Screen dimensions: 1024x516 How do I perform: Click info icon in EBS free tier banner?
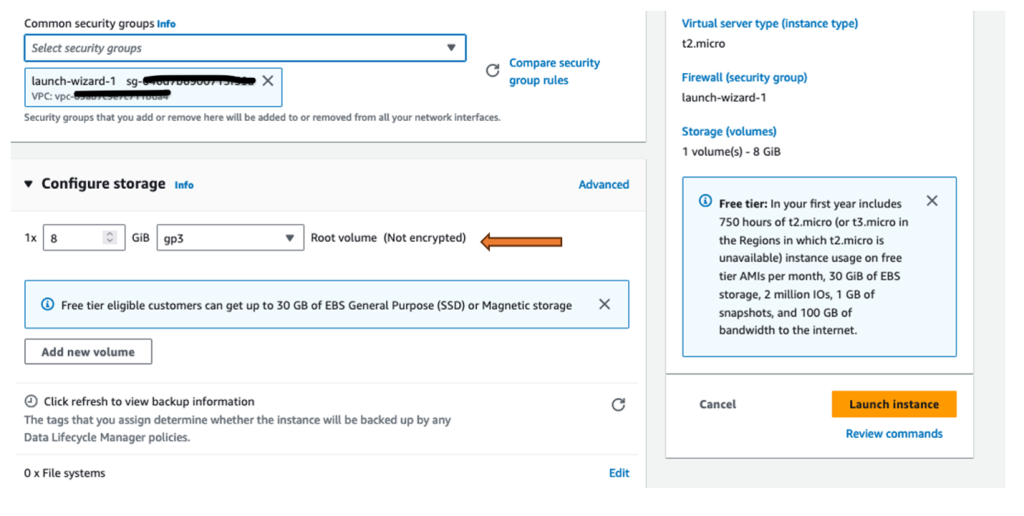click(x=48, y=304)
